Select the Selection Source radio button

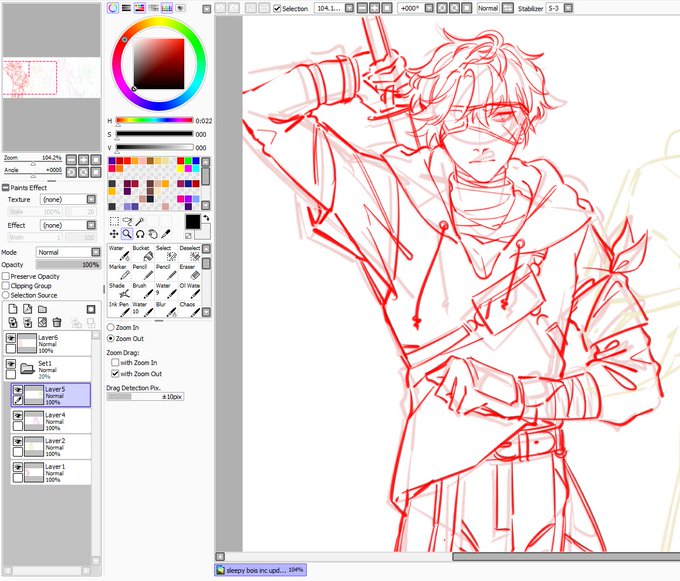[x=6, y=295]
